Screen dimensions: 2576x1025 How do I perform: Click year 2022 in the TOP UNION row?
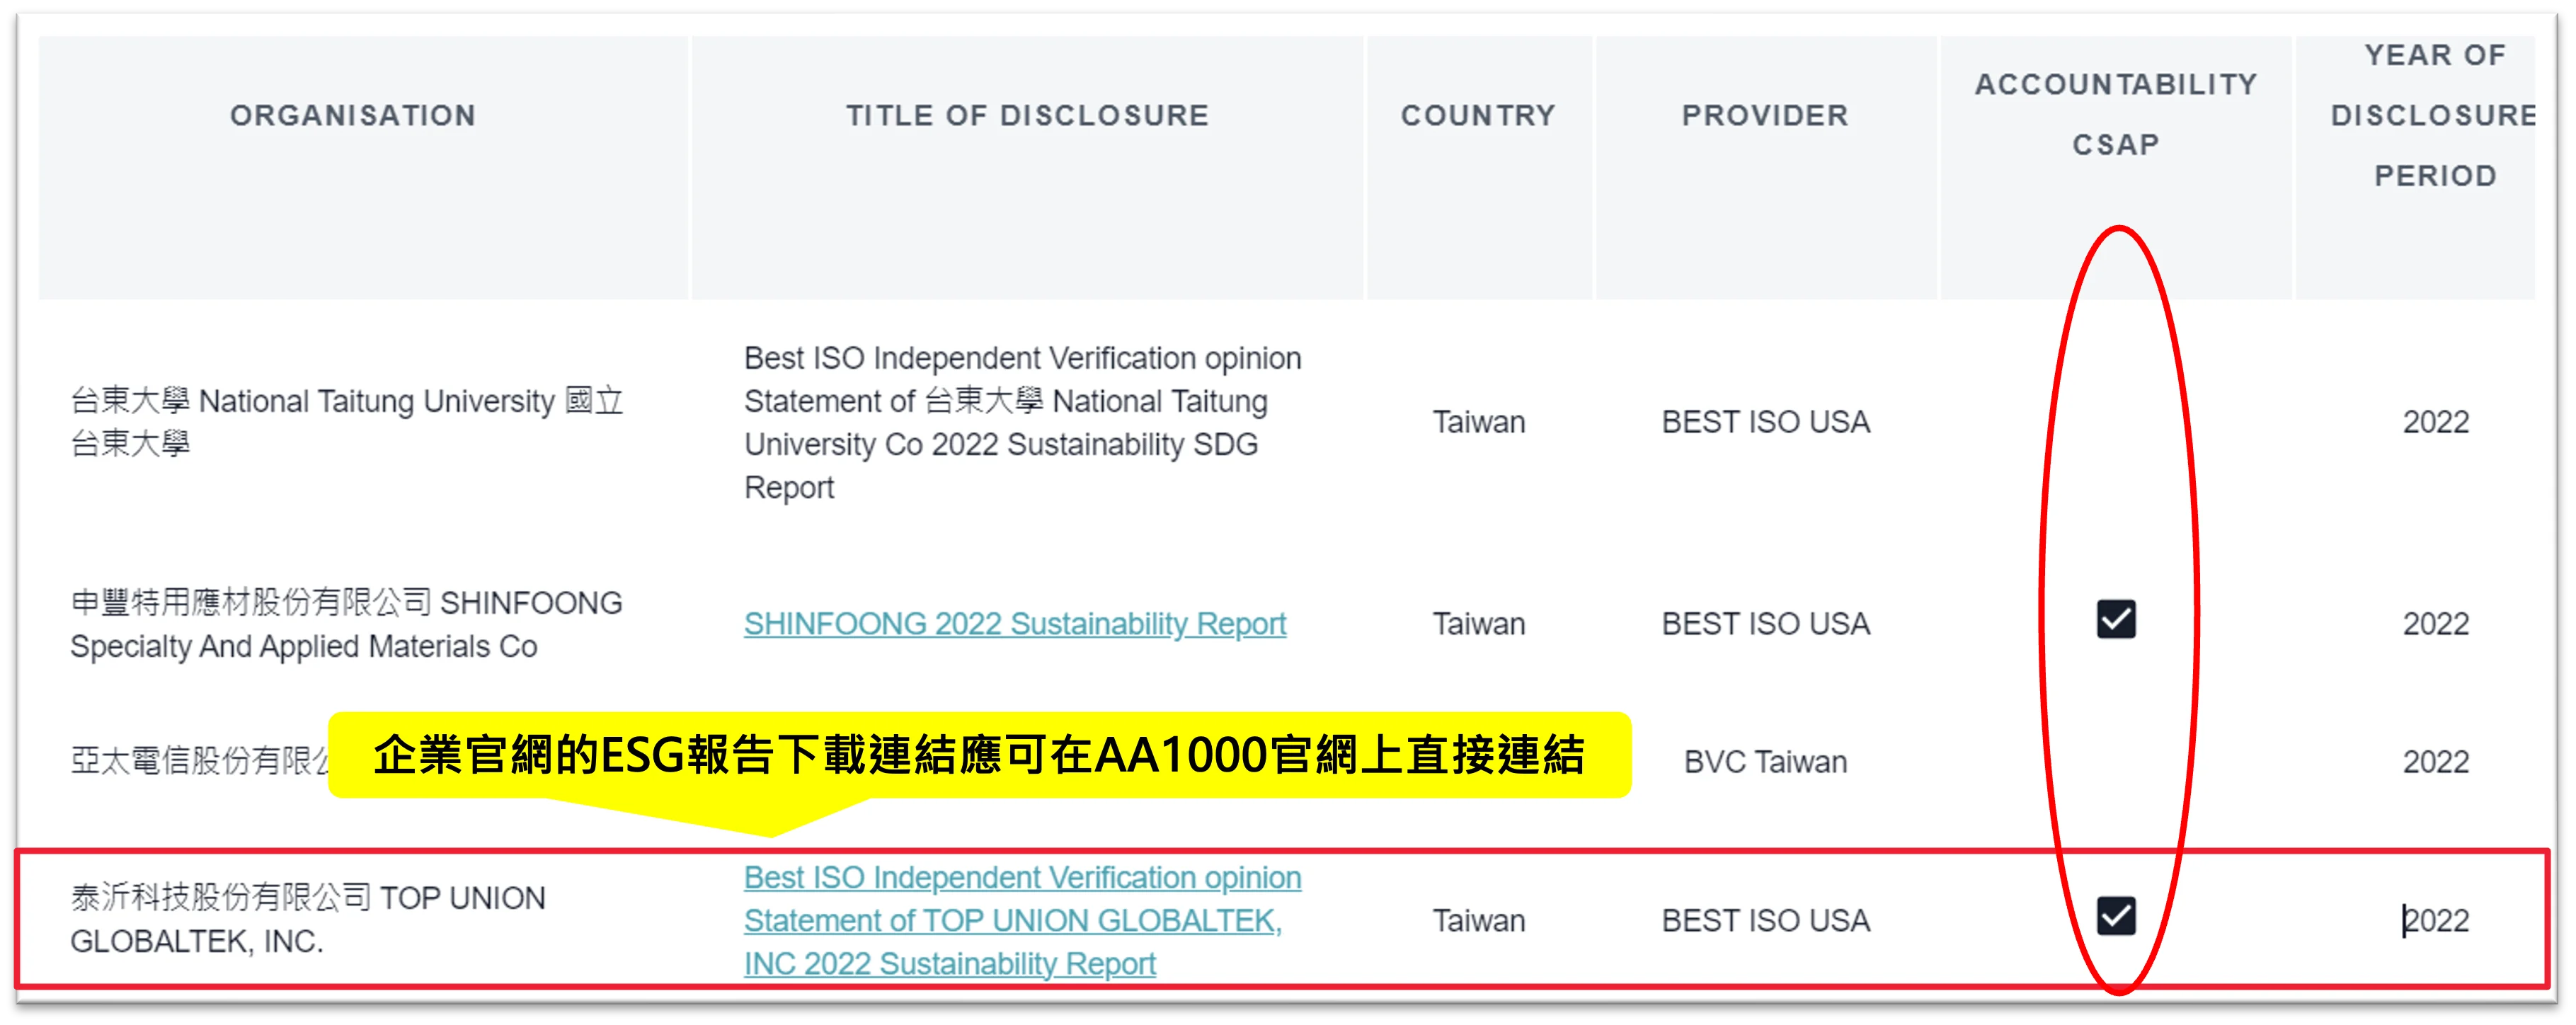pos(2436,920)
